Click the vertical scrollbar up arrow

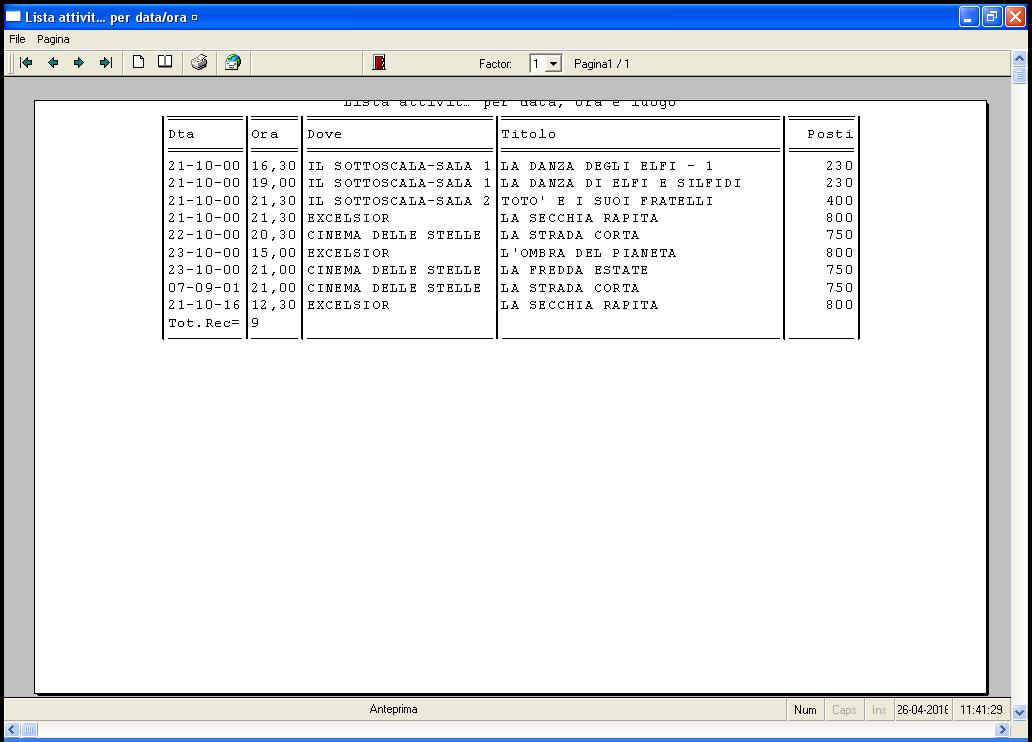click(1019, 59)
